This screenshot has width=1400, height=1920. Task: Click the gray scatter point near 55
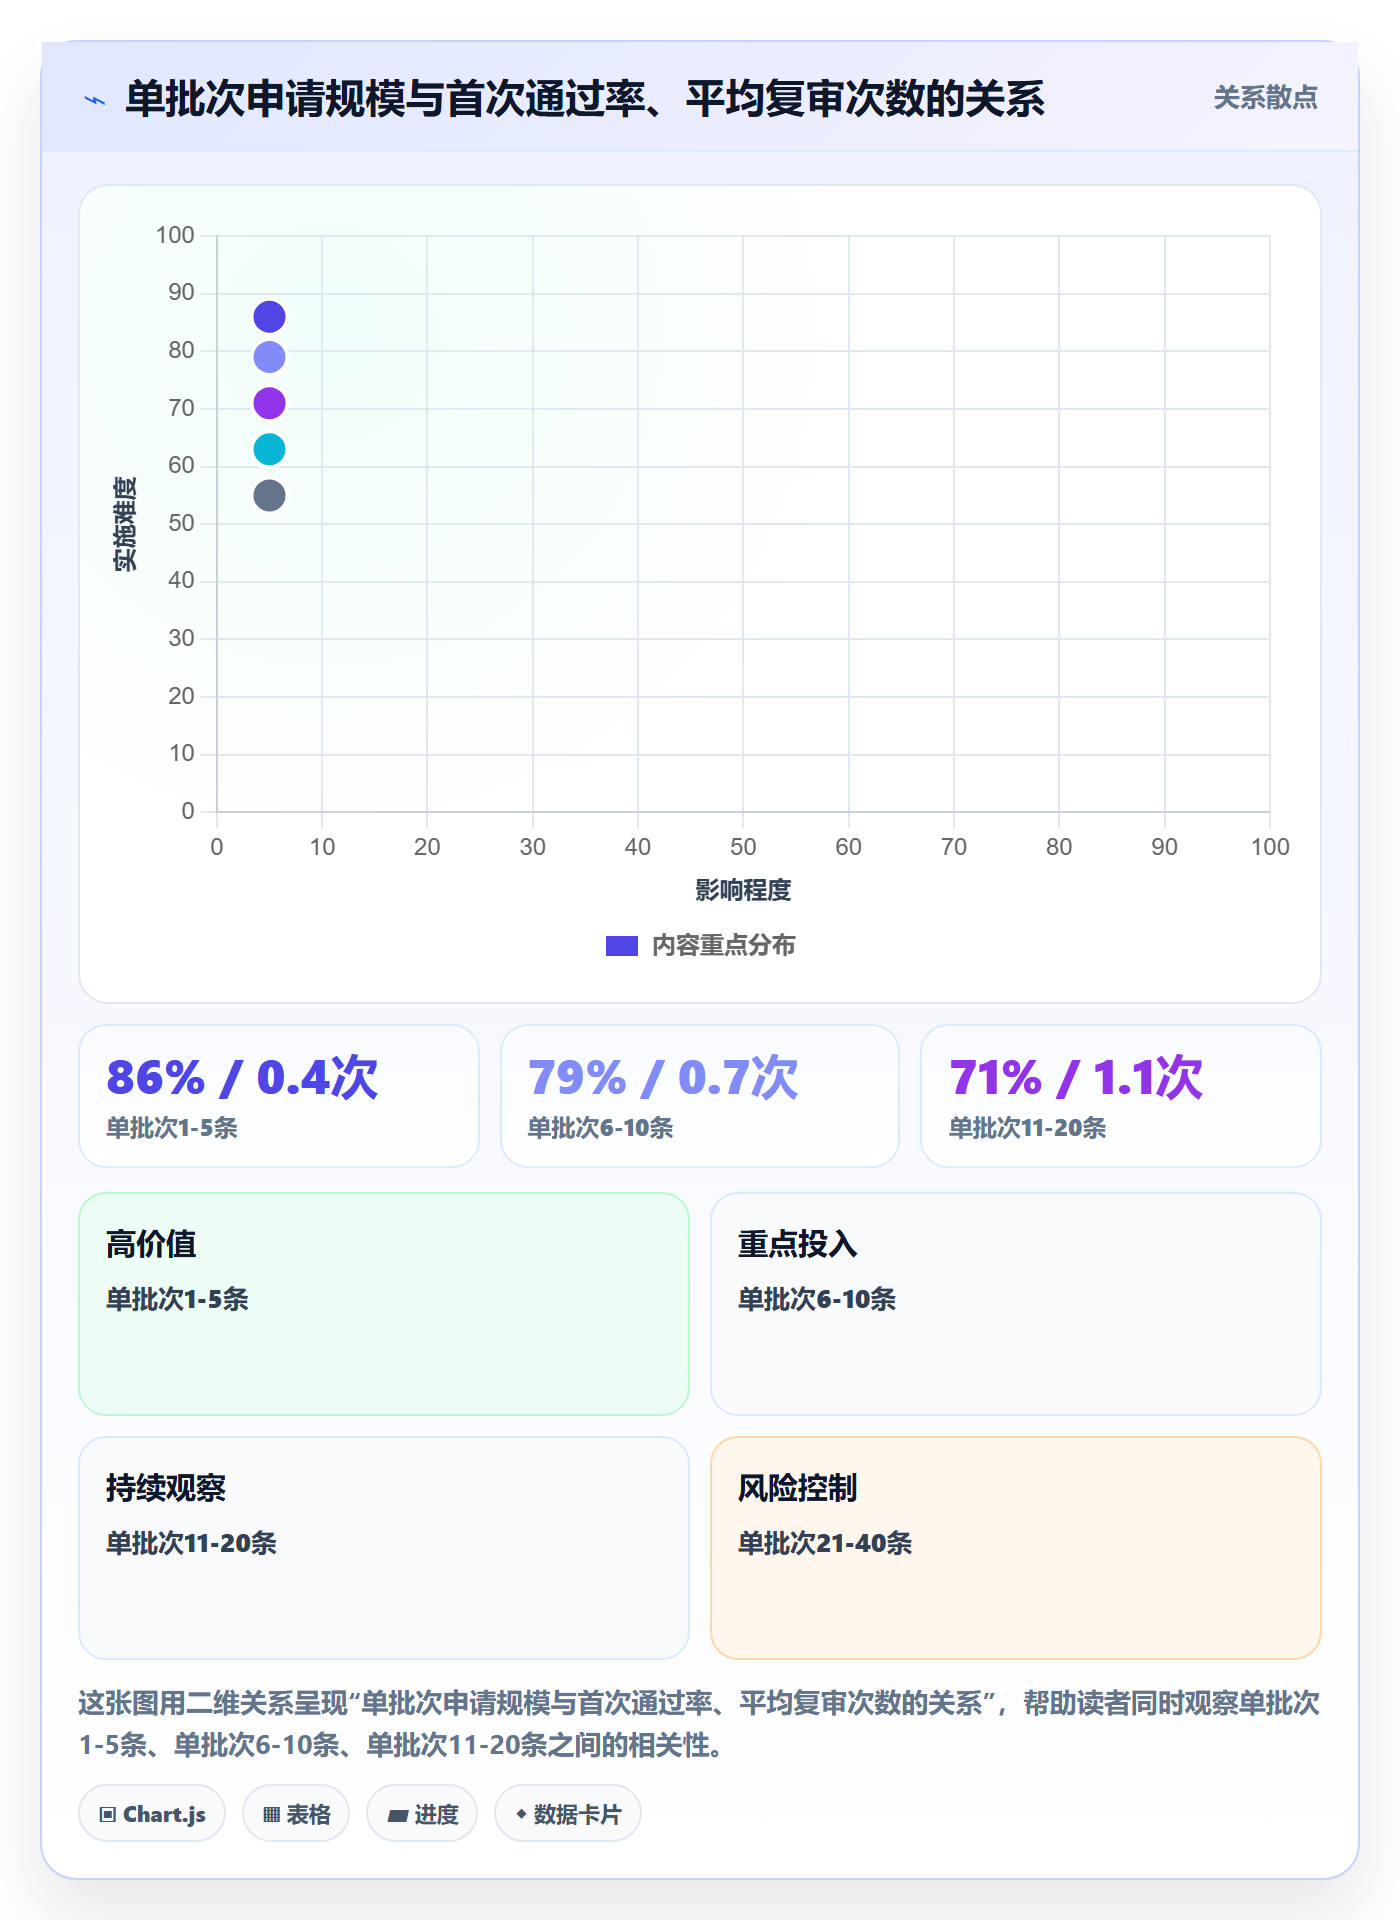click(269, 495)
